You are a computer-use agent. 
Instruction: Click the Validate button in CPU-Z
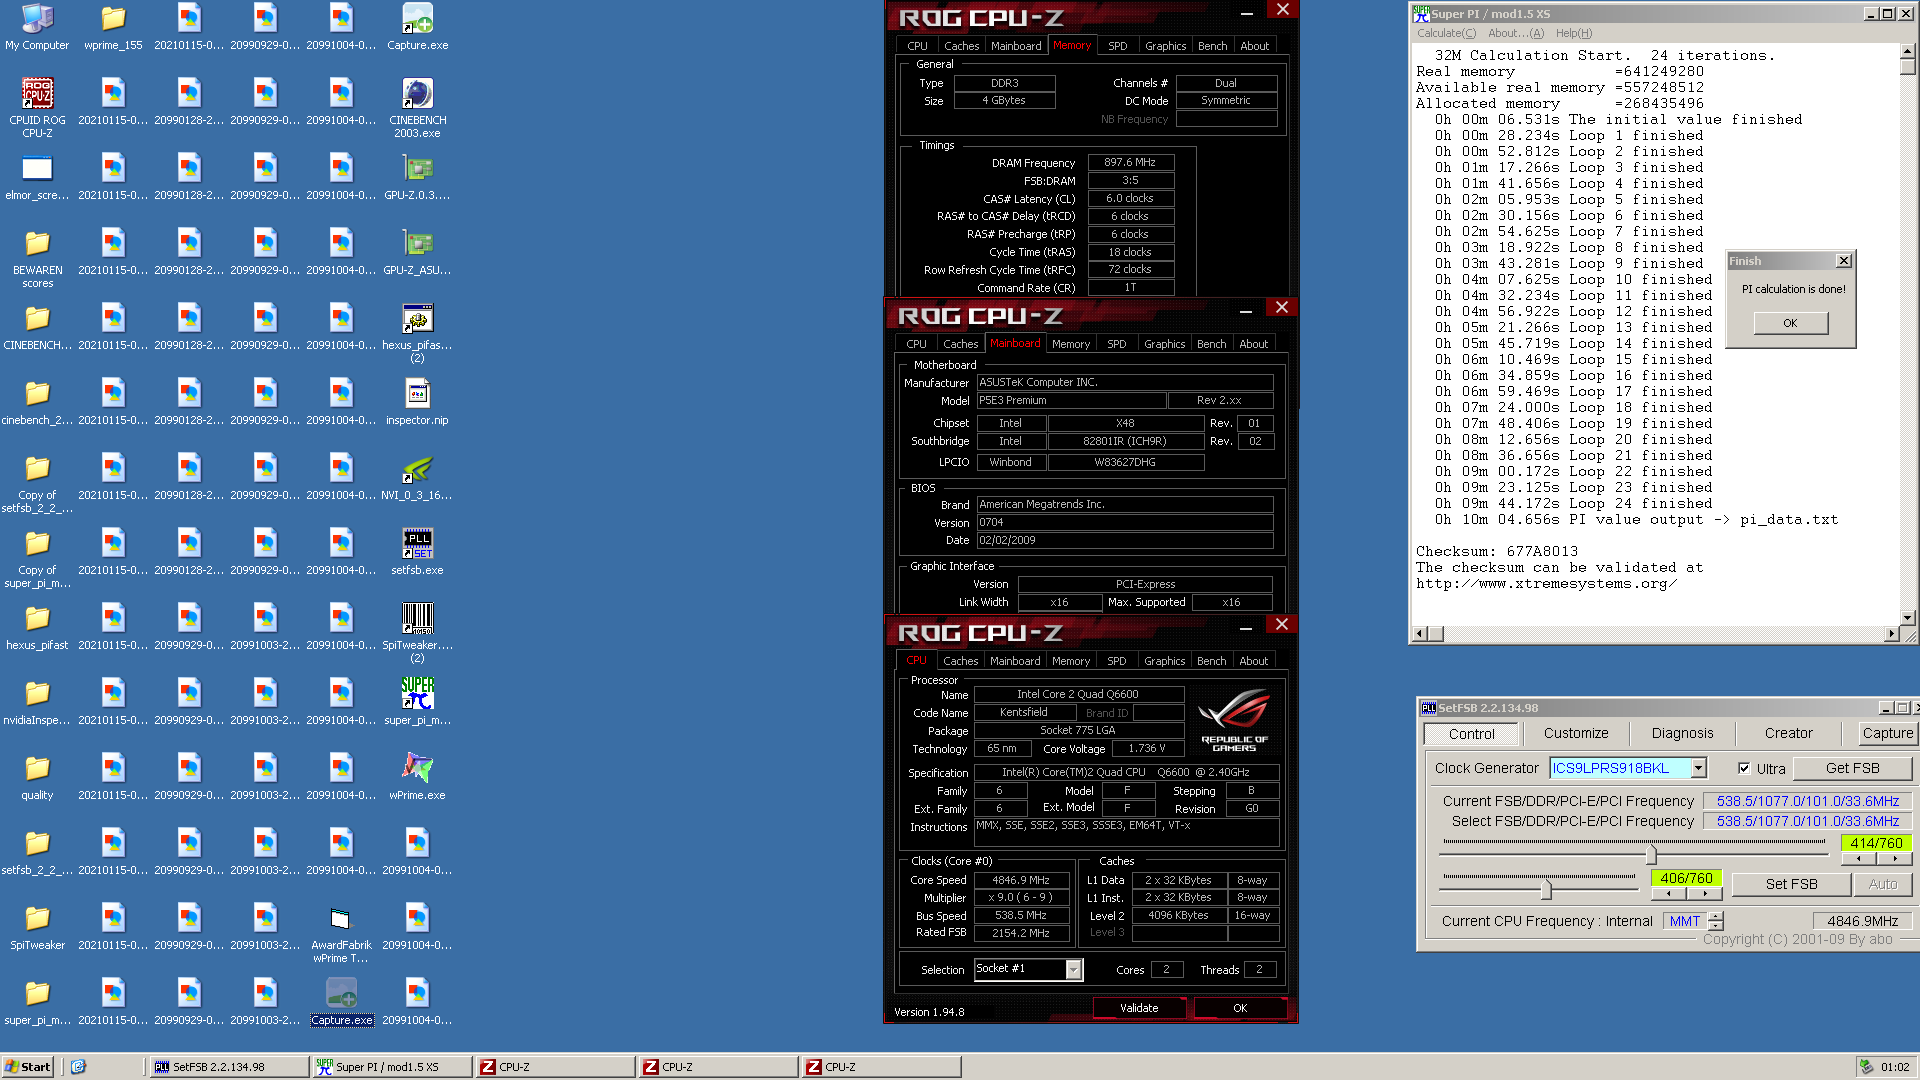tap(1139, 1008)
